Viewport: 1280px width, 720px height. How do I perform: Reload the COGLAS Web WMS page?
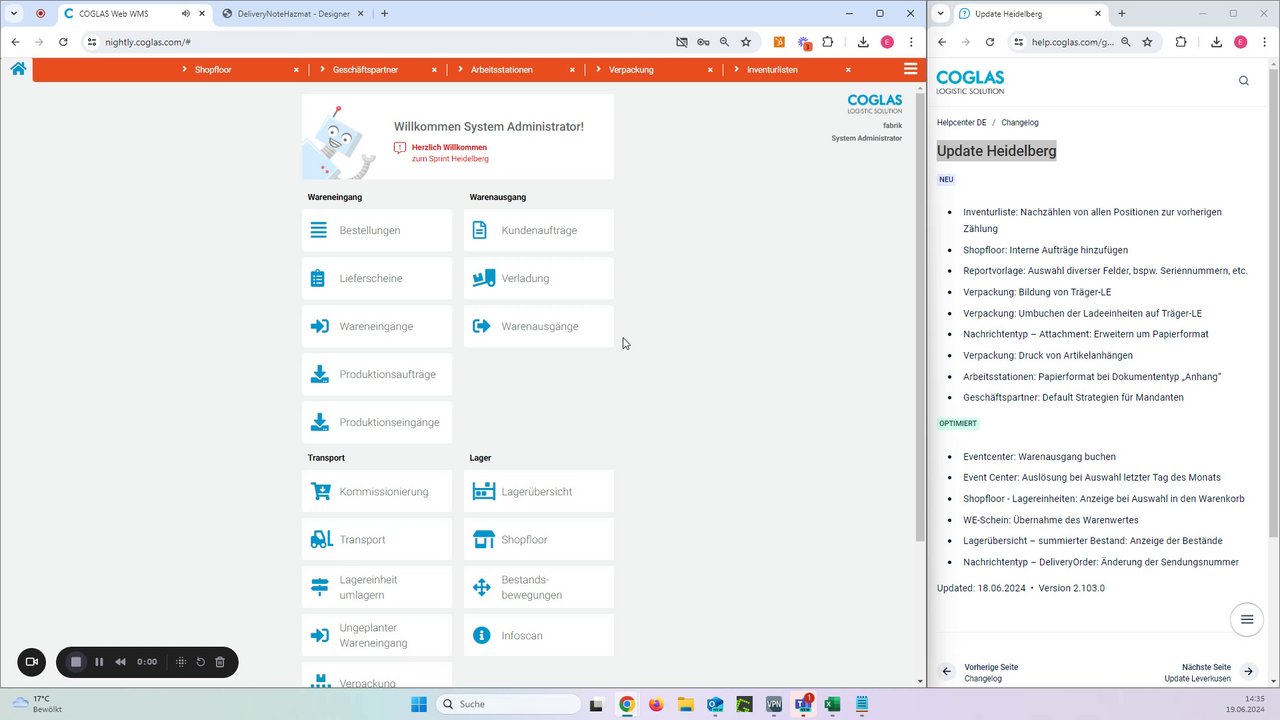[x=63, y=42]
